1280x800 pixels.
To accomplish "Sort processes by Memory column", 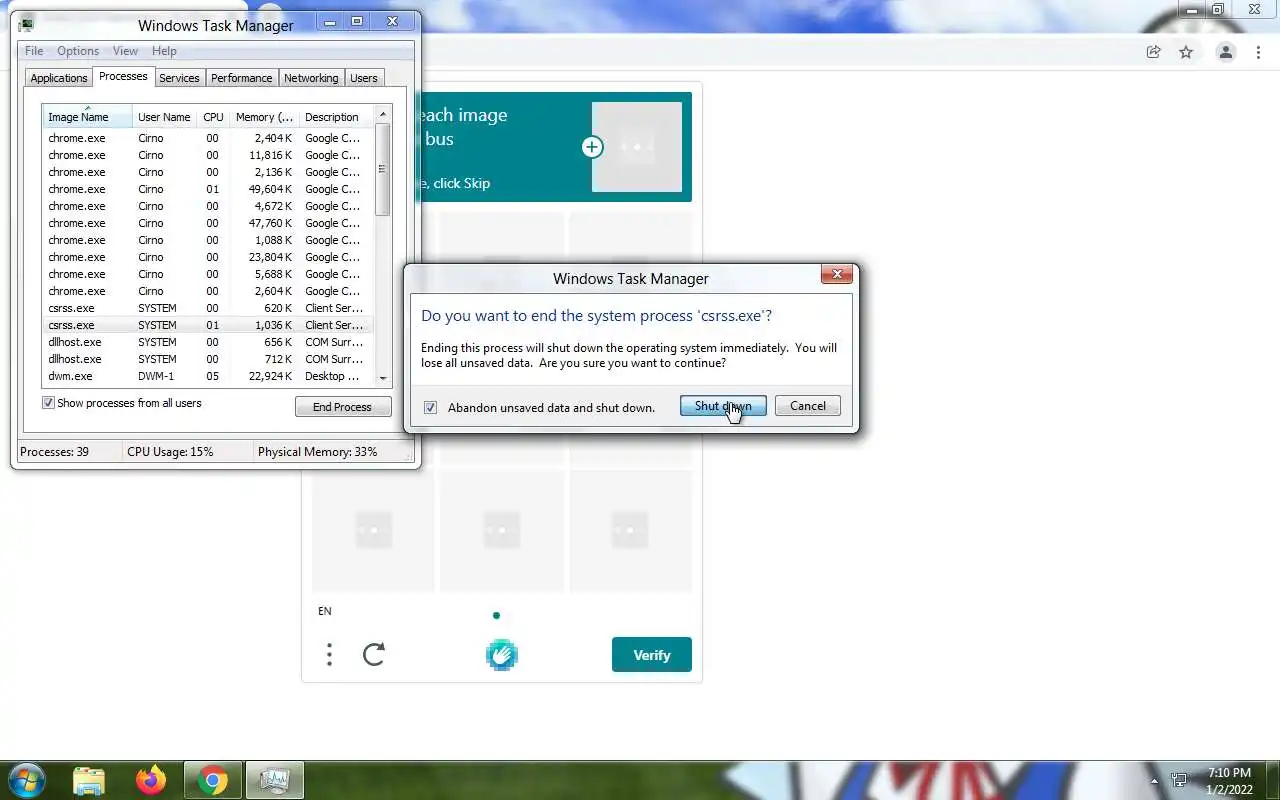I will [264, 117].
